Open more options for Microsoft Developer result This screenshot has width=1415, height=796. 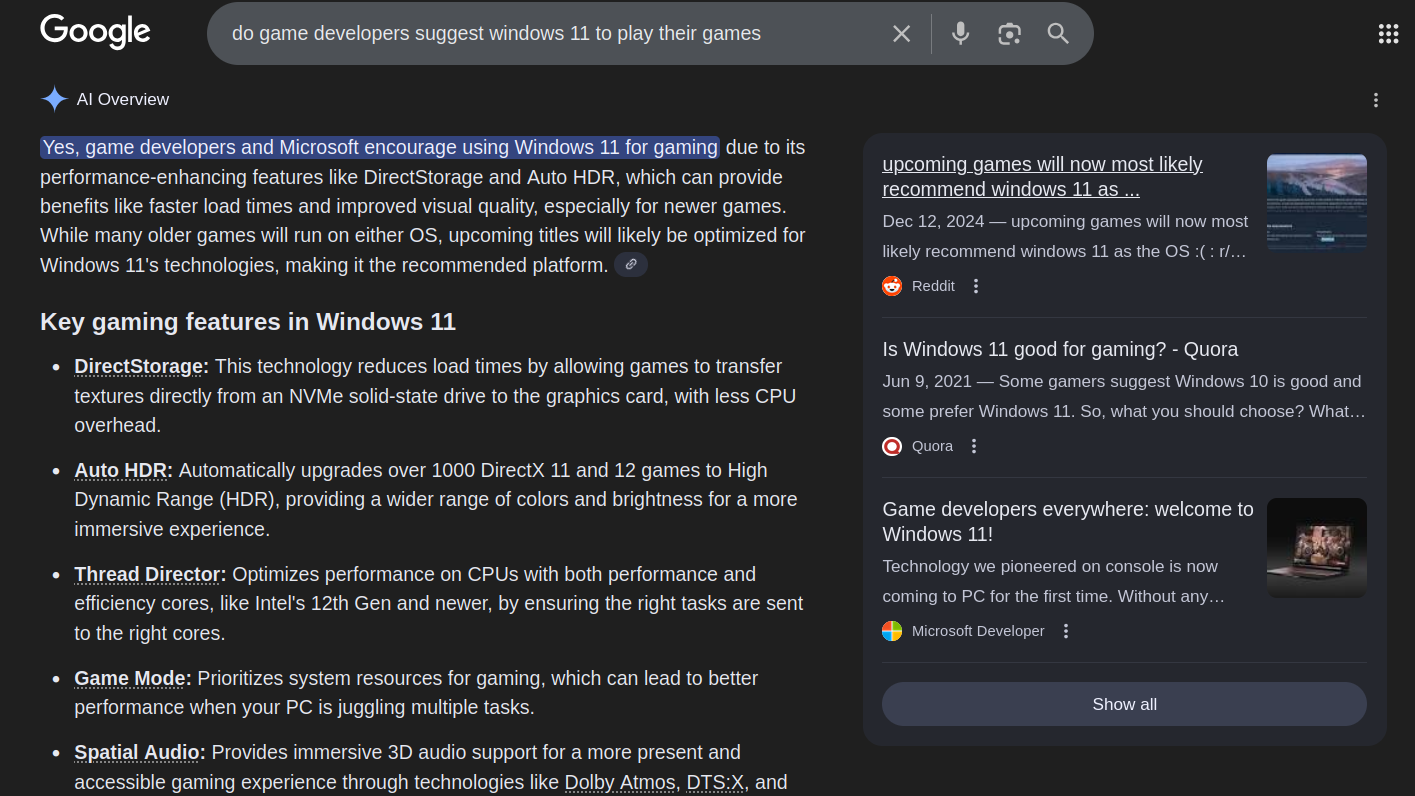pyautogui.click(x=1066, y=631)
